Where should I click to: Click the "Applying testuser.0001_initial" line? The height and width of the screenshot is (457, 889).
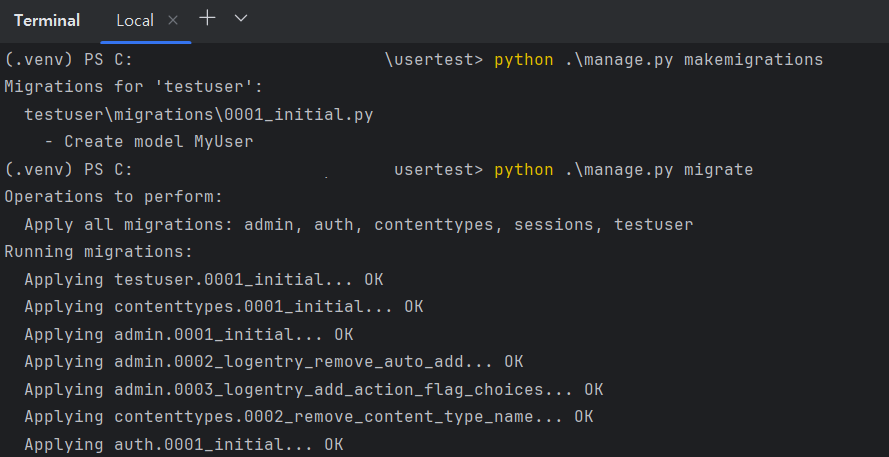pyautogui.click(x=203, y=279)
